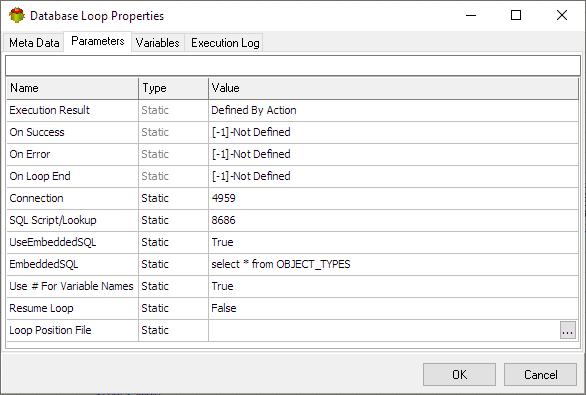Click the Static type of UseEmbeddedSQL row
Image resolution: width=586 pixels, height=395 pixels.
155,243
